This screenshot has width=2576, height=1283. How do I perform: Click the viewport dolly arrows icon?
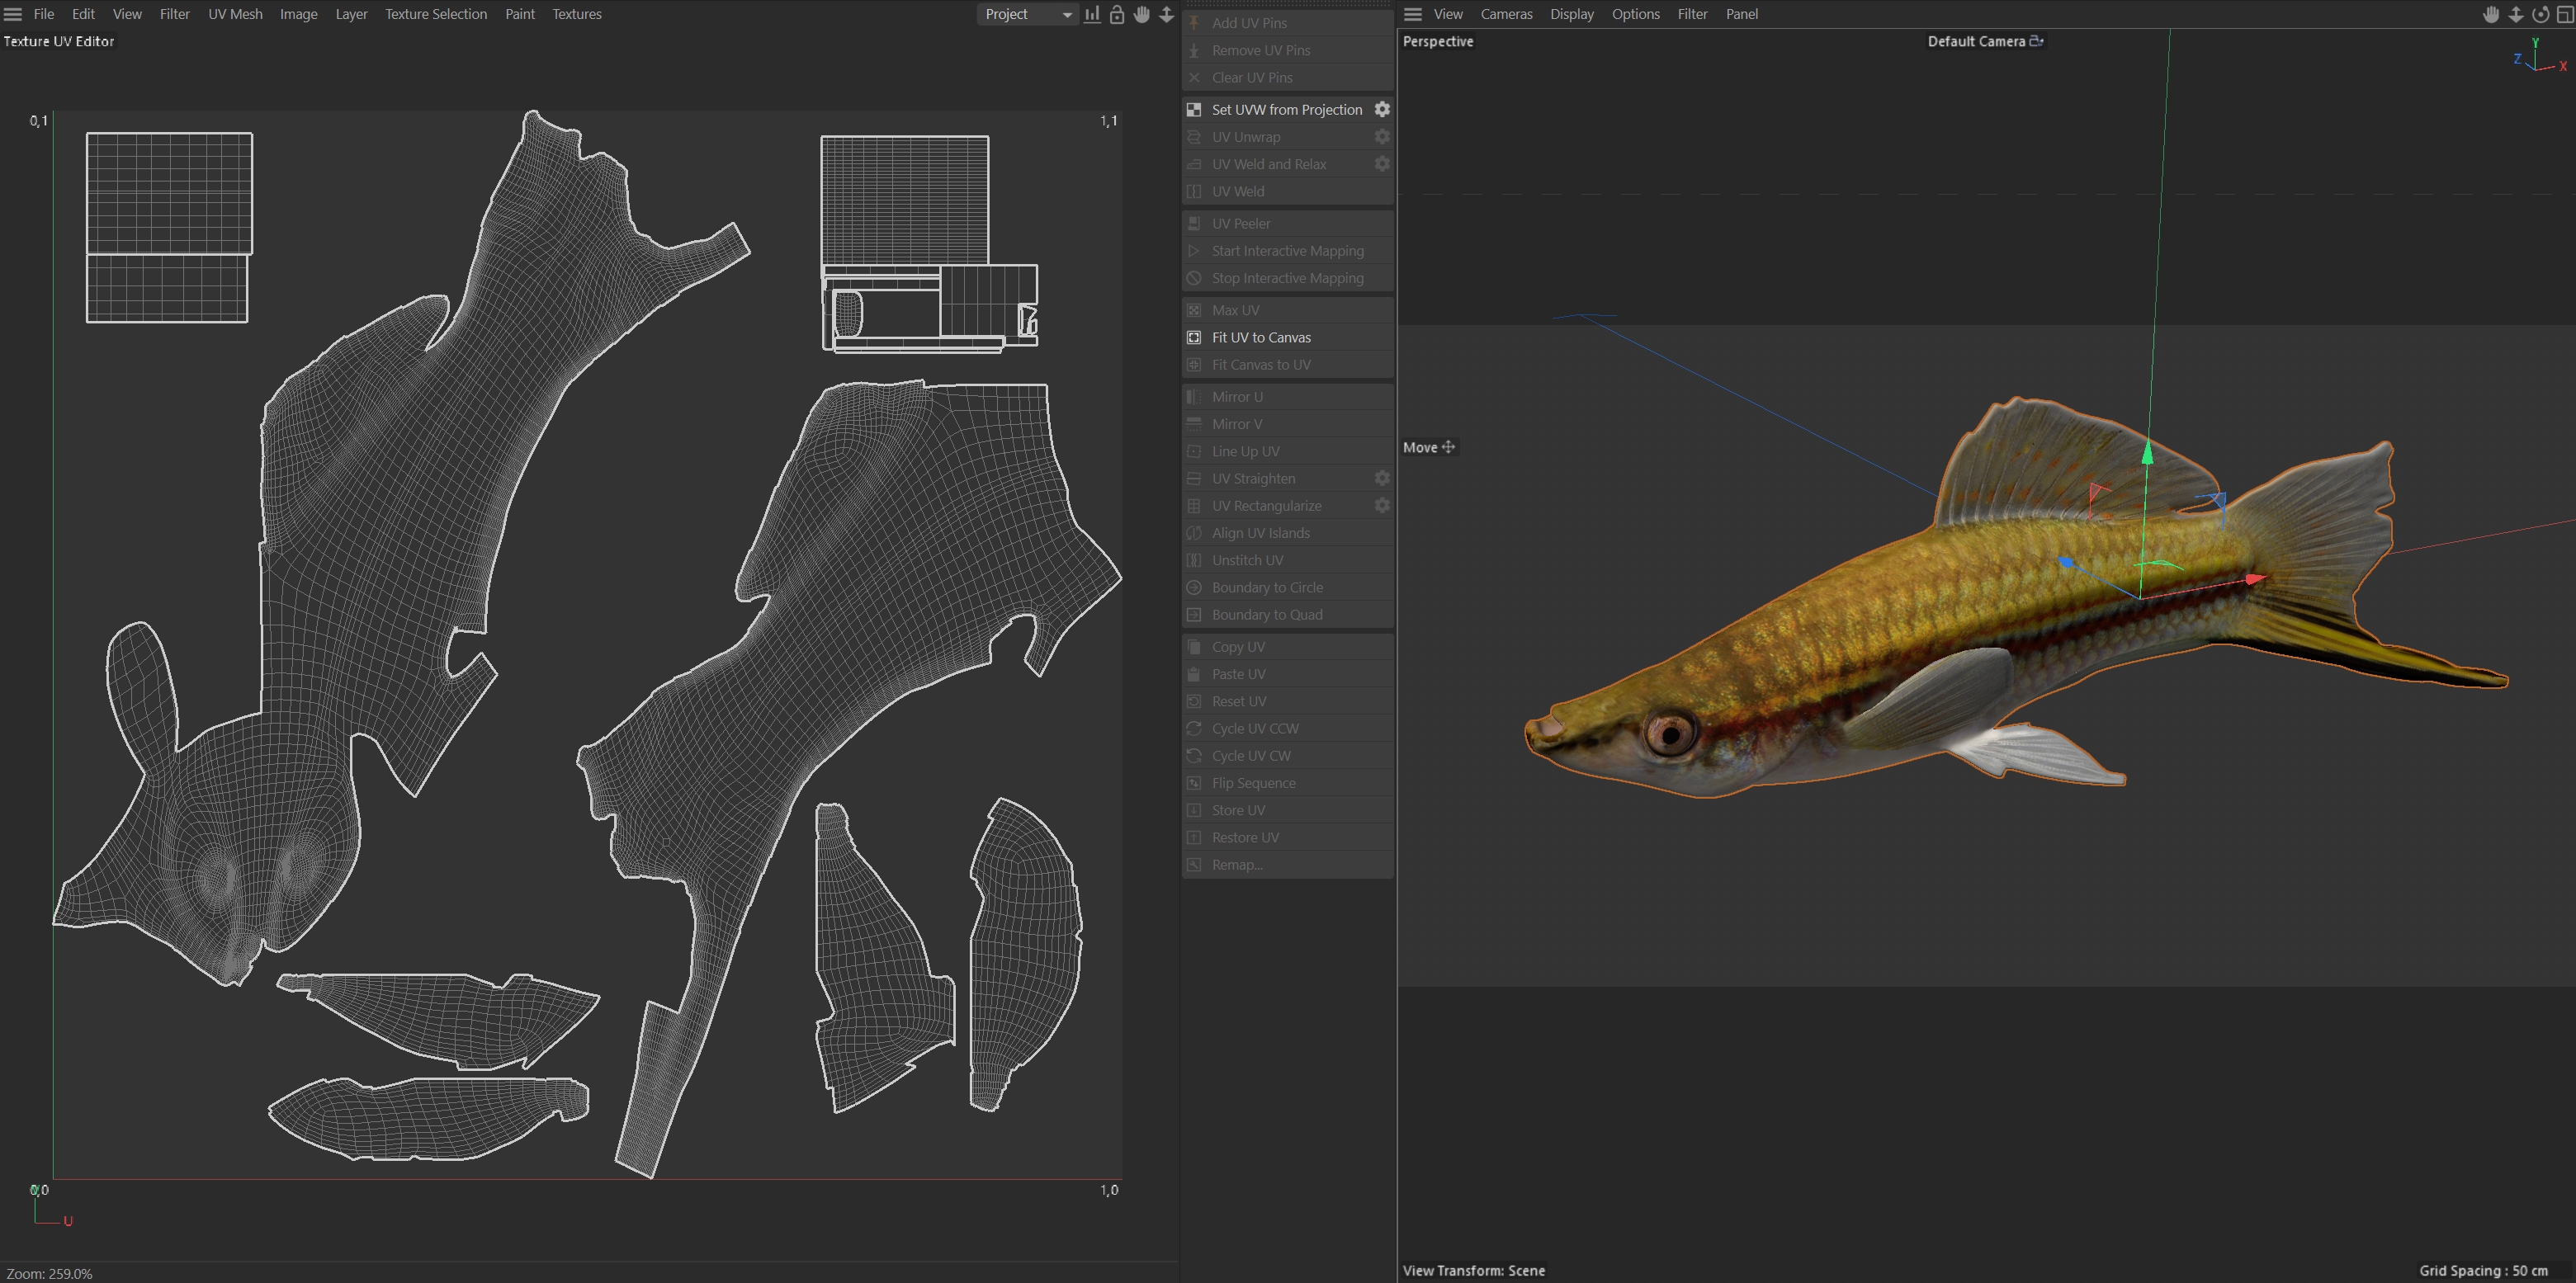(x=2516, y=14)
